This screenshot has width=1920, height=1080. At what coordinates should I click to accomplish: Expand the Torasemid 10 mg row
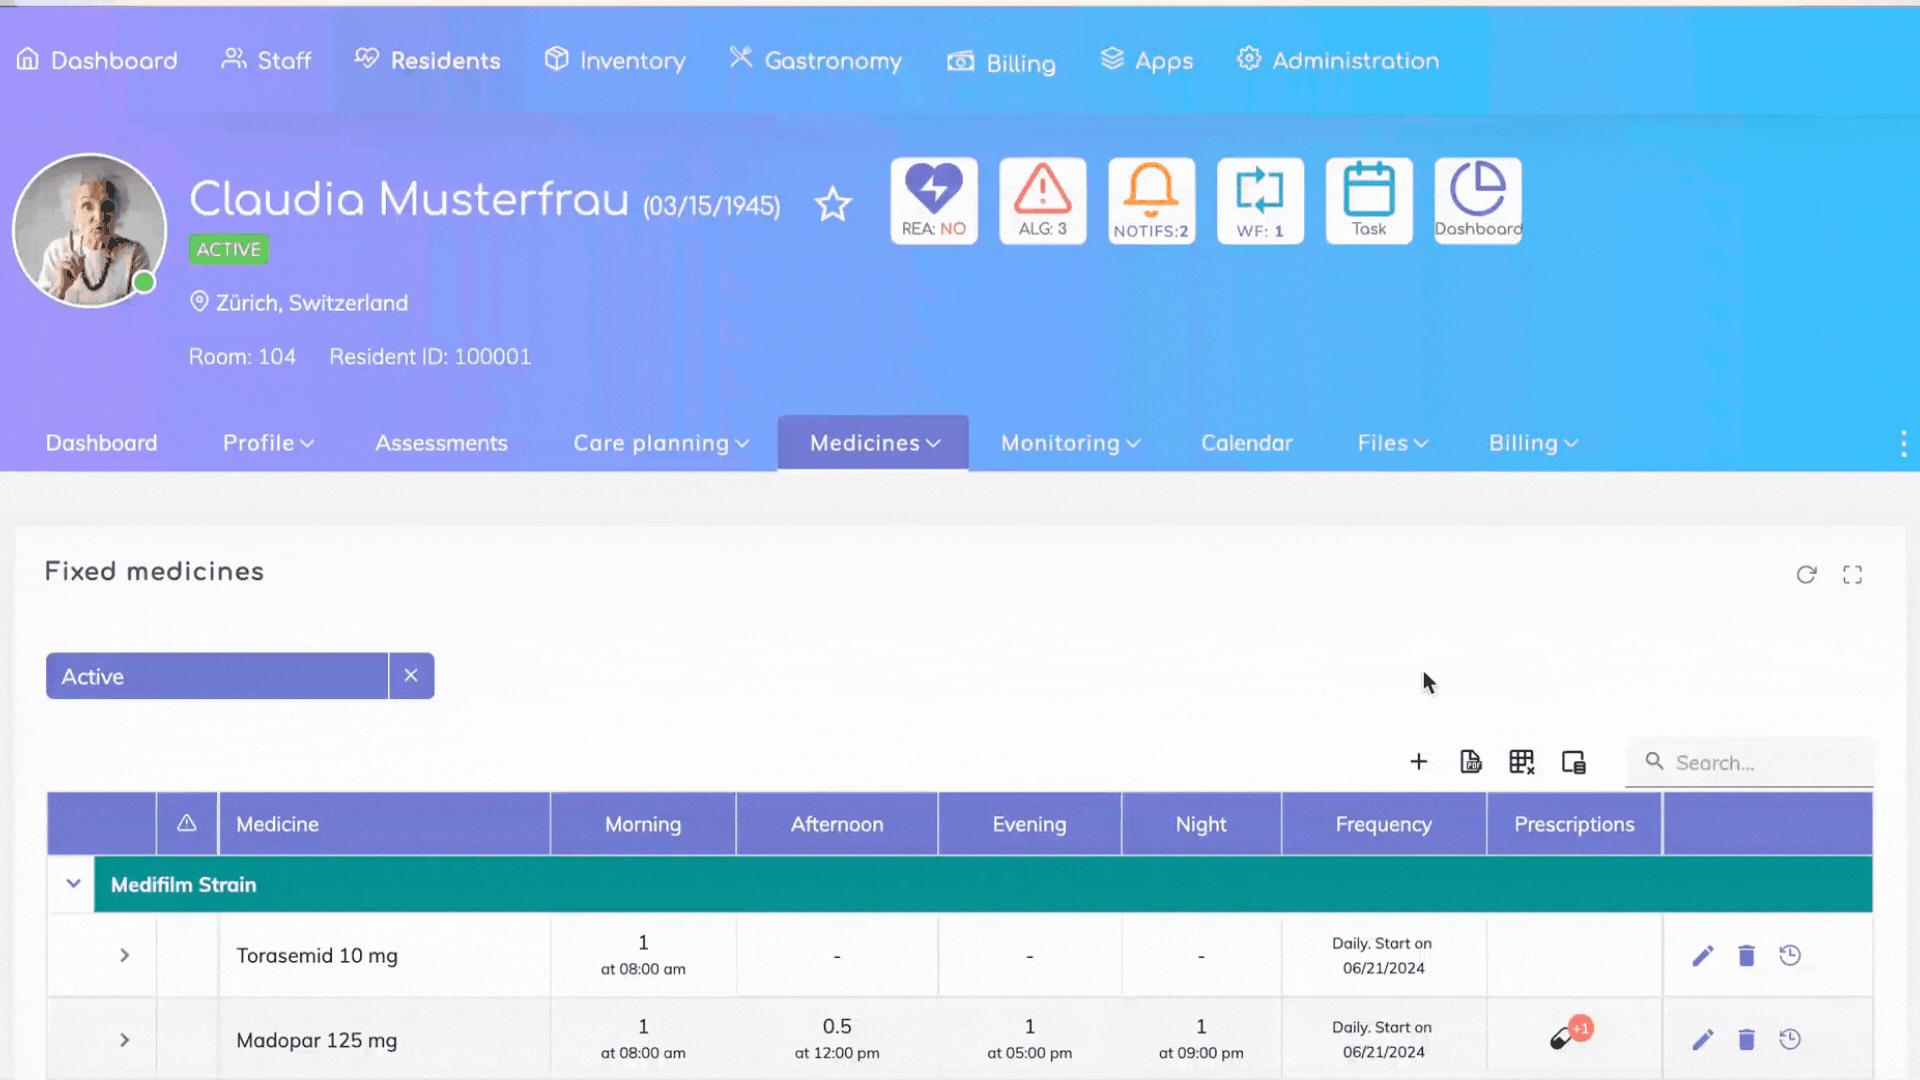tap(124, 955)
